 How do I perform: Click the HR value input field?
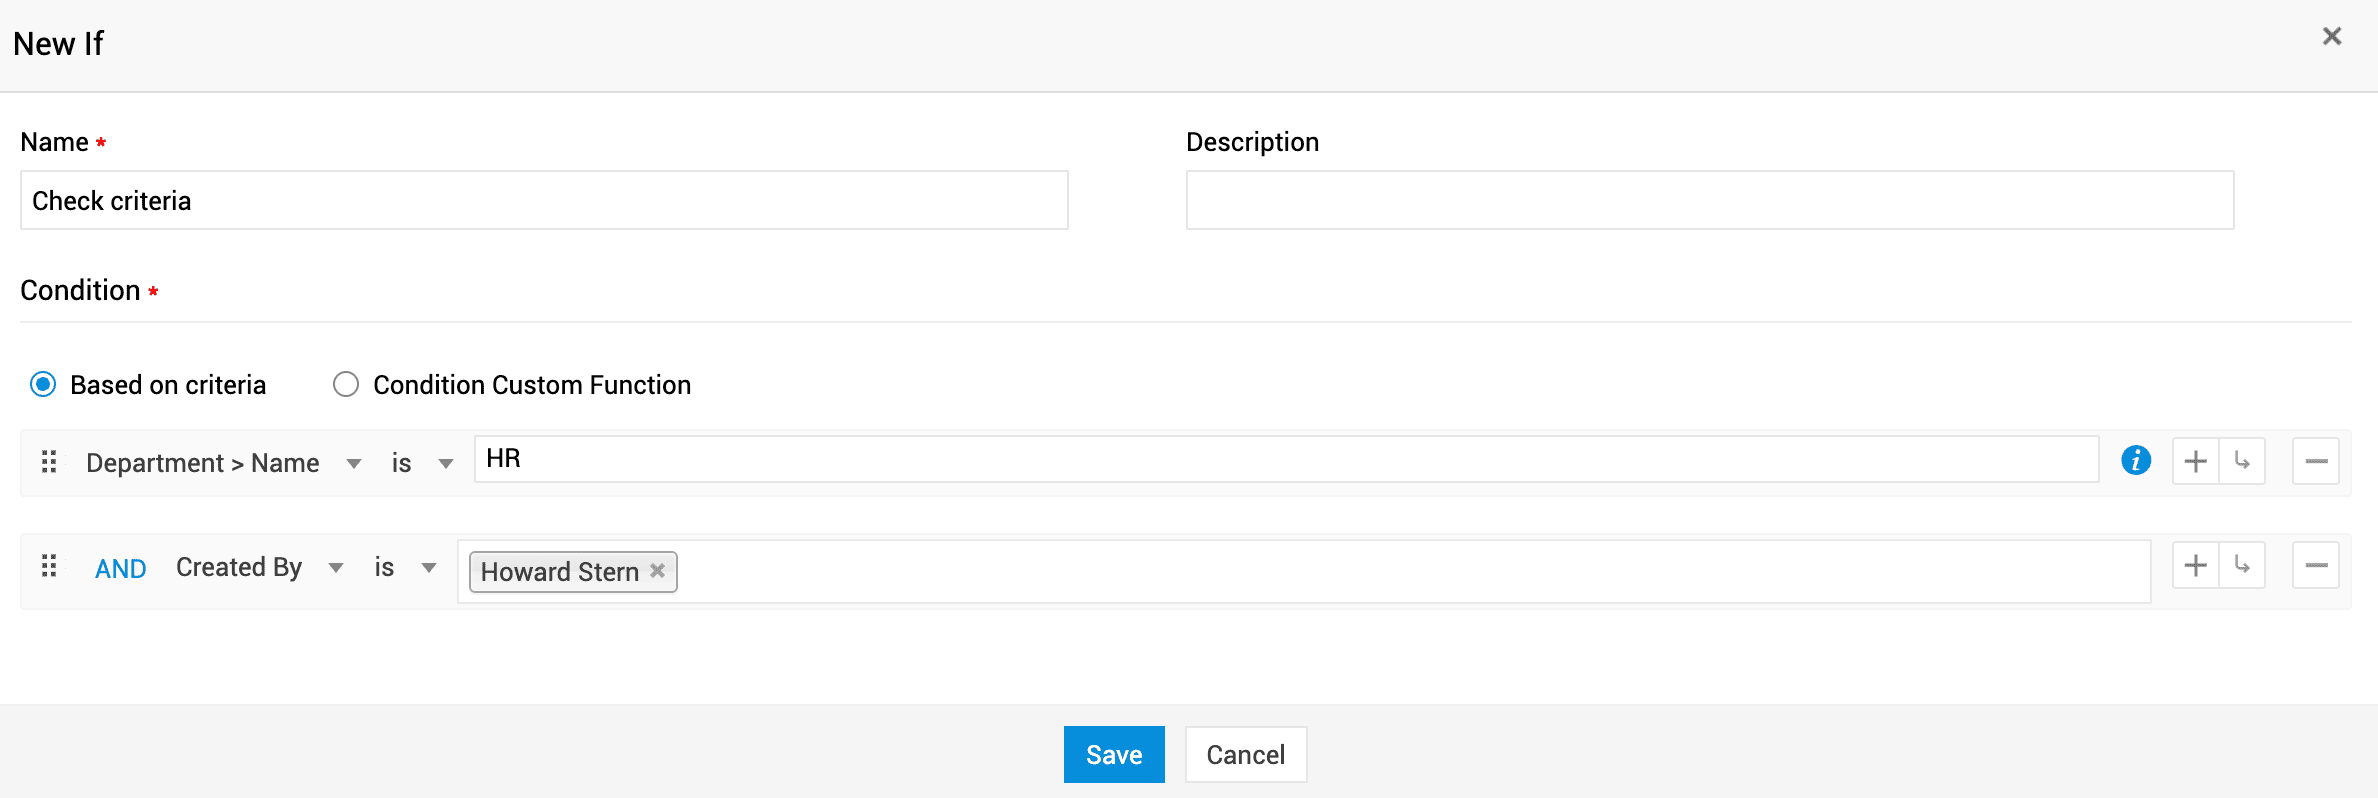pyautogui.click(x=1286, y=459)
